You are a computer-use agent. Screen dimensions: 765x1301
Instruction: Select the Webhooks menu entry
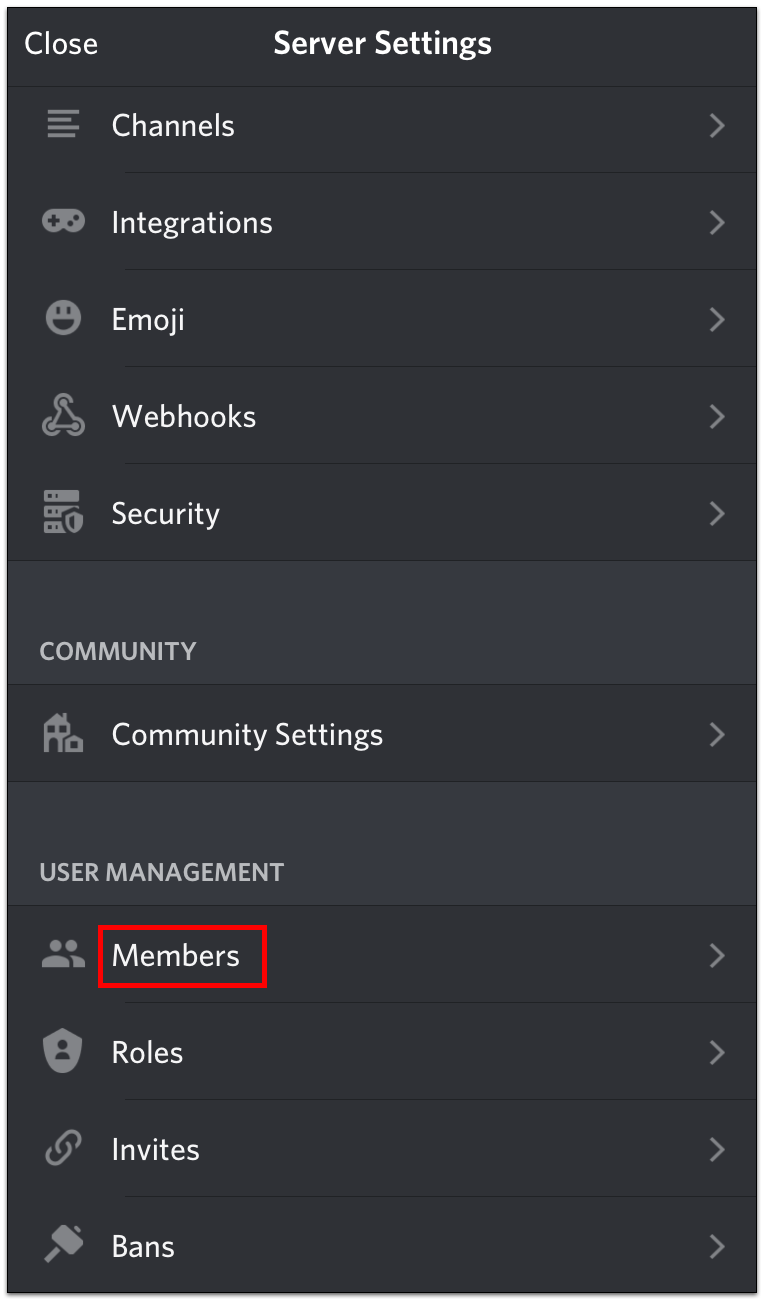[184, 416]
